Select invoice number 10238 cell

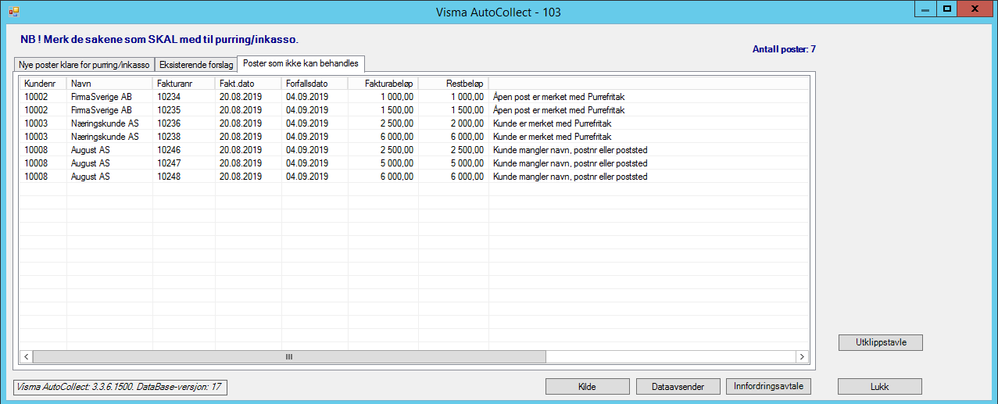(x=169, y=137)
